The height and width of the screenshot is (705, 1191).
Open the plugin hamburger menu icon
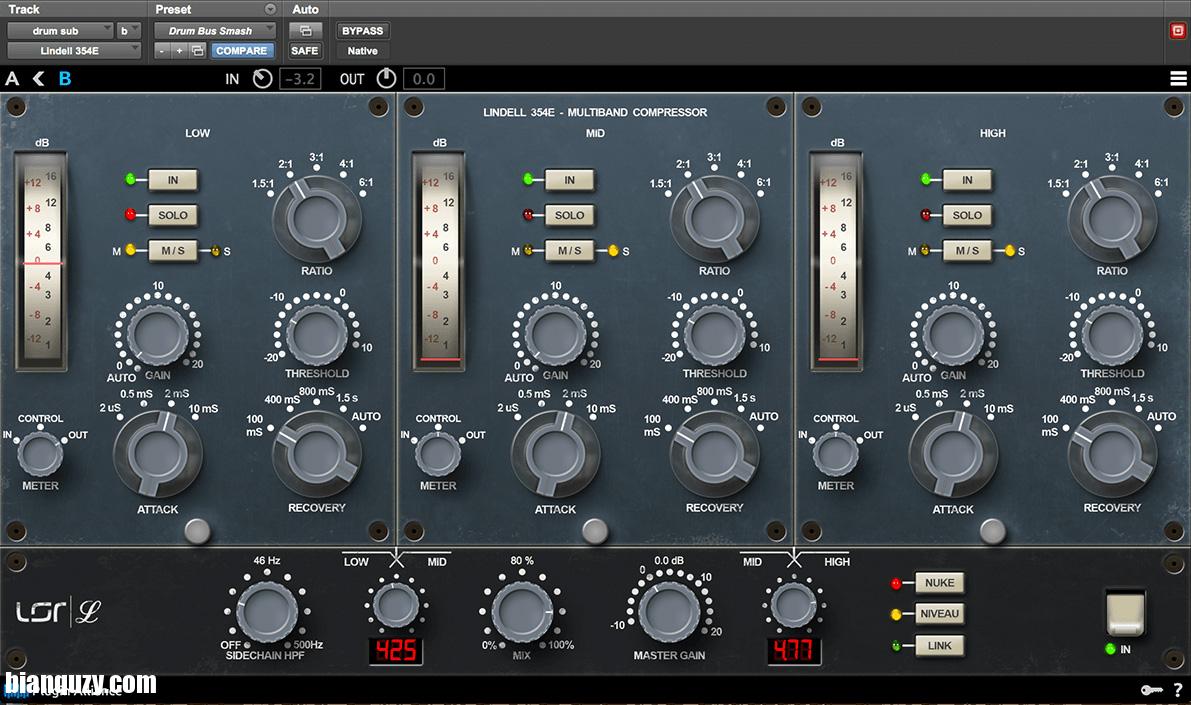point(1178,77)
